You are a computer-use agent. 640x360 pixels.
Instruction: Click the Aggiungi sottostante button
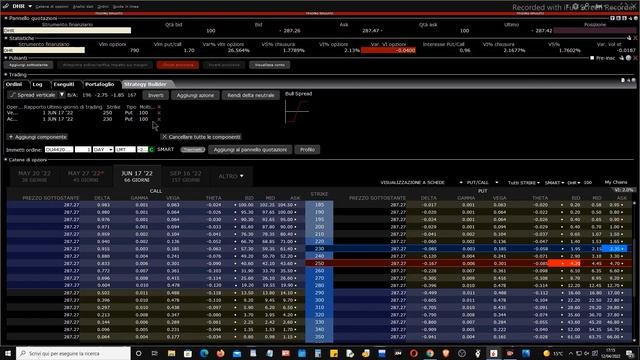(29, 65)
